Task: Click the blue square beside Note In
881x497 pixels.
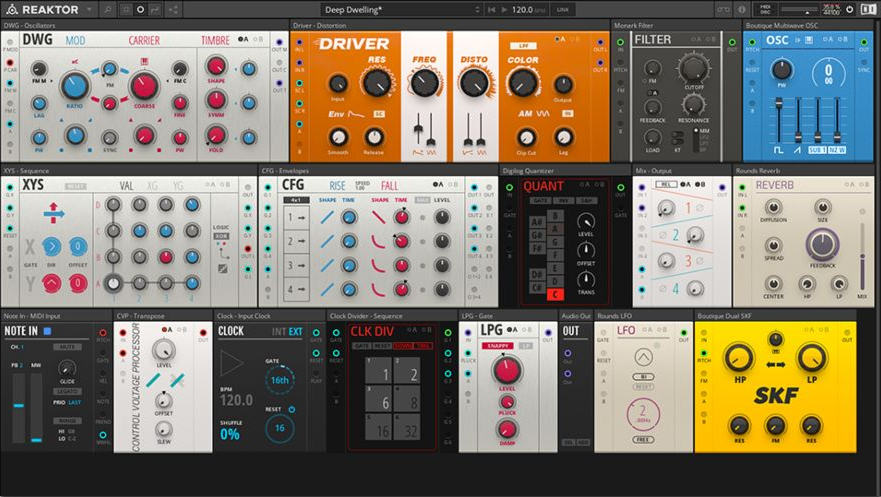Action: point(47,331)
